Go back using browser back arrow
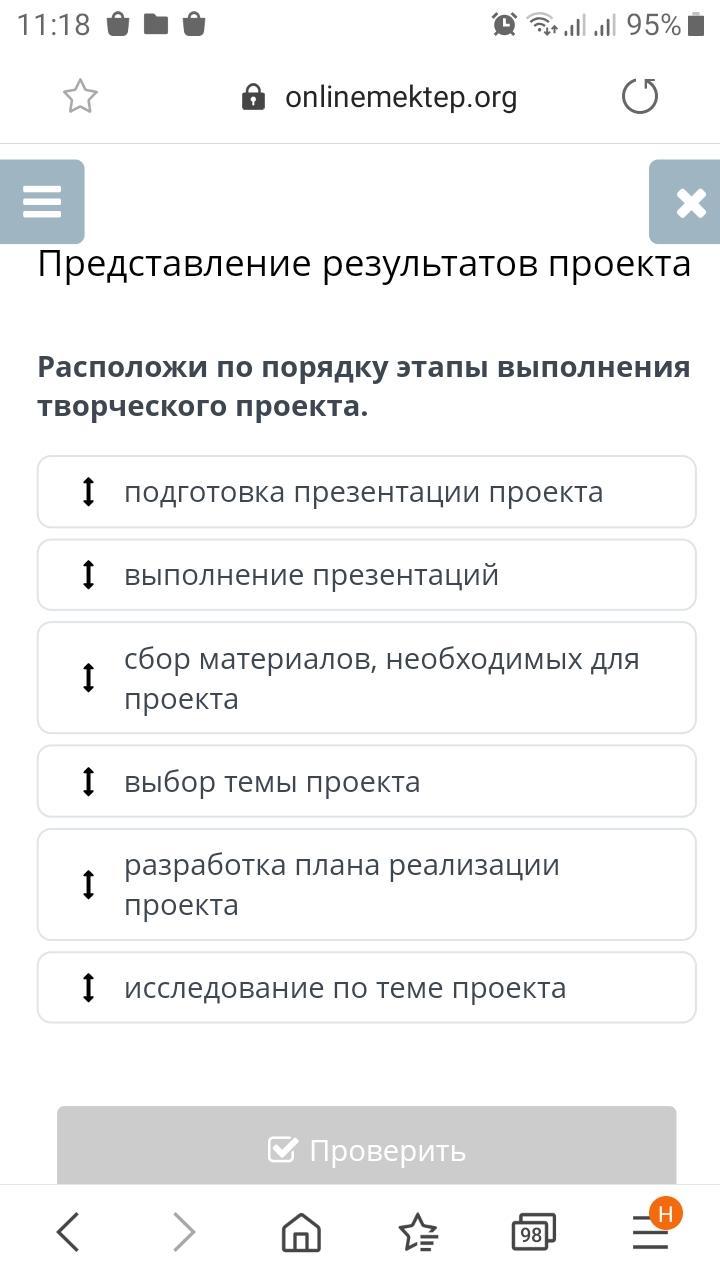Image resolution: width=720 pixels, height=1280 pixels. tap(68, 1232)
